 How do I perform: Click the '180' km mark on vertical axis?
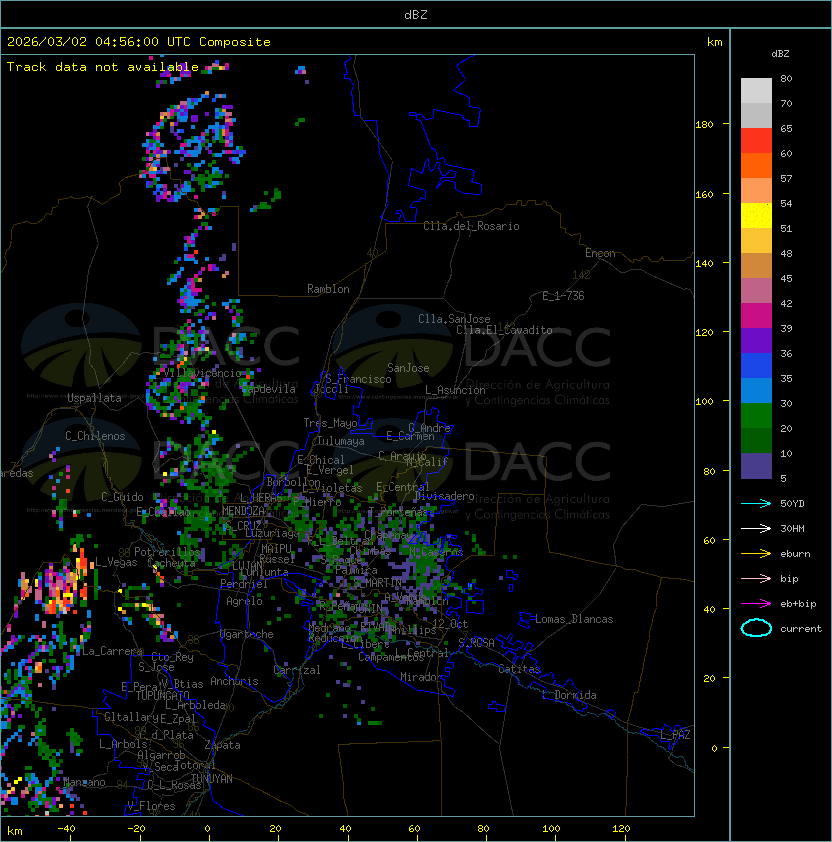pos(704,124)
